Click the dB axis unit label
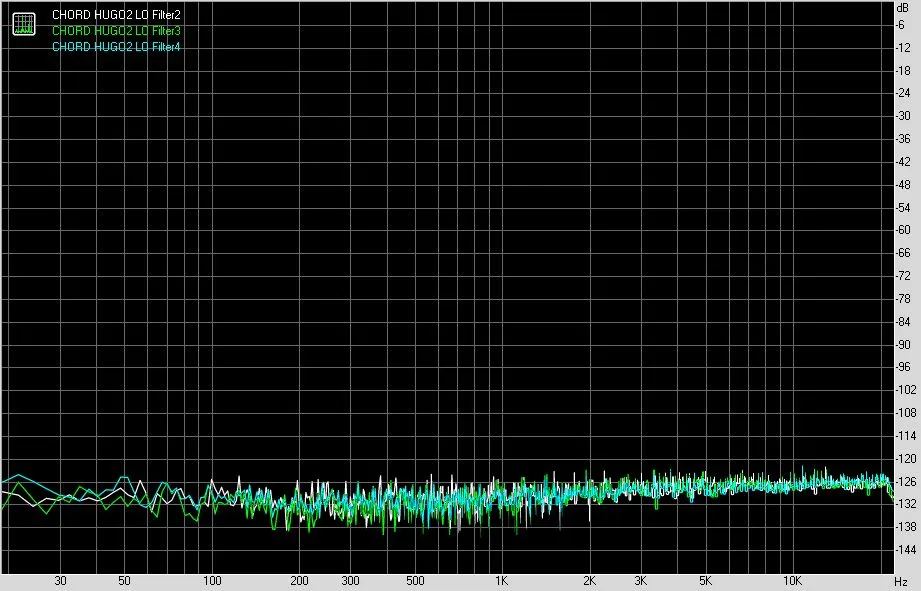Viewport: 921px width, 591px height. point(903,8)
